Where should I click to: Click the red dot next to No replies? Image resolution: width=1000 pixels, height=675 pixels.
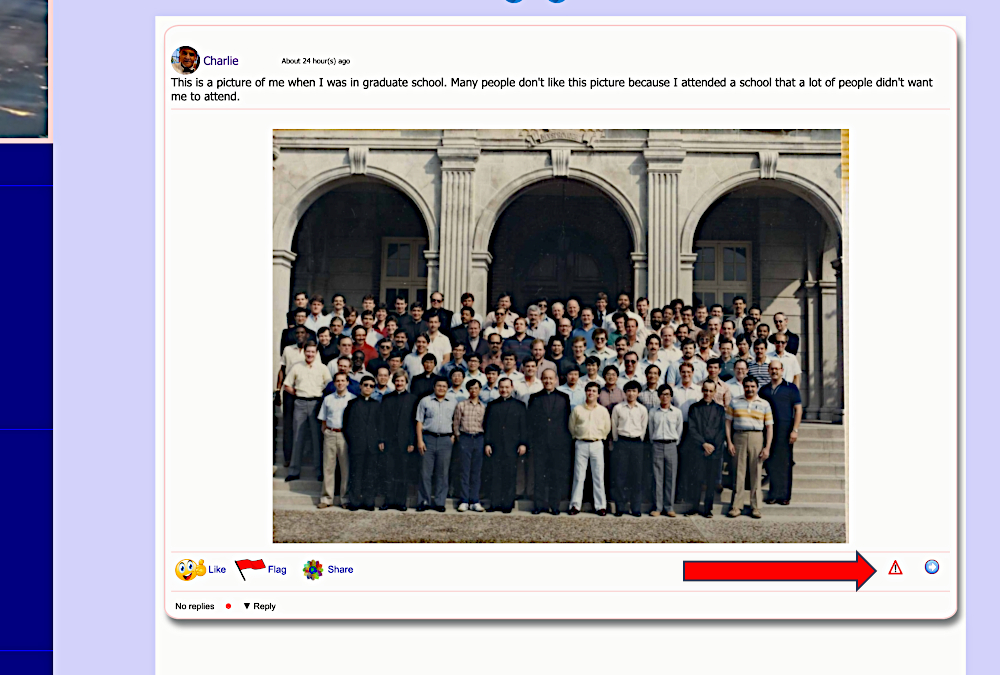[228, 606]
